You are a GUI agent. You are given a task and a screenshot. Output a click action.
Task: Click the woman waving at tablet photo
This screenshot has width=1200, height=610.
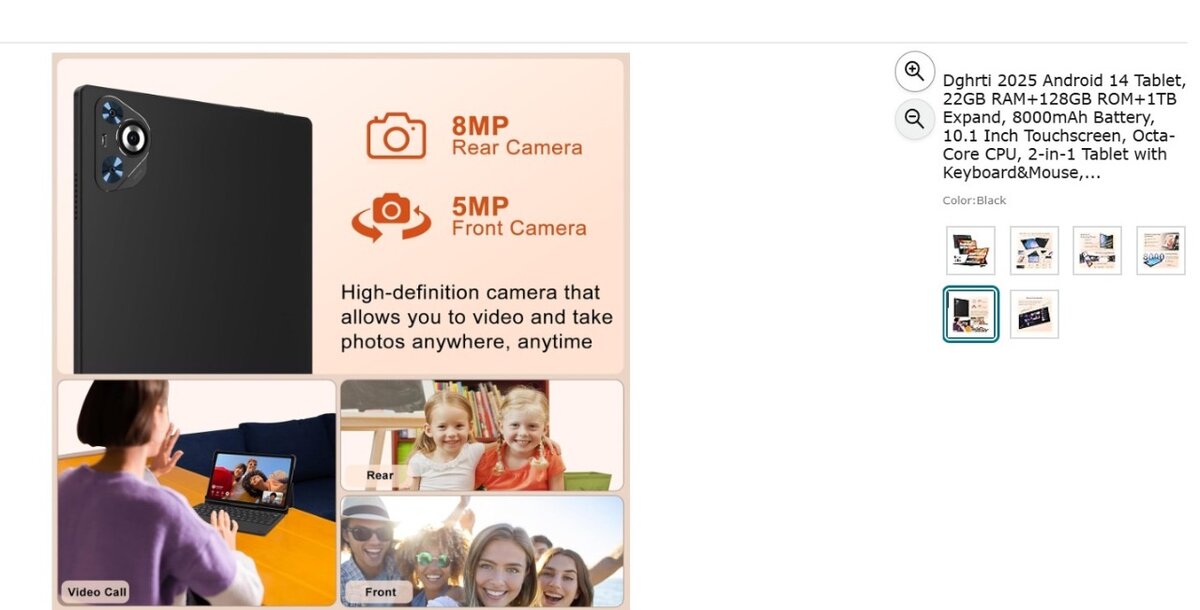point(196,493)
